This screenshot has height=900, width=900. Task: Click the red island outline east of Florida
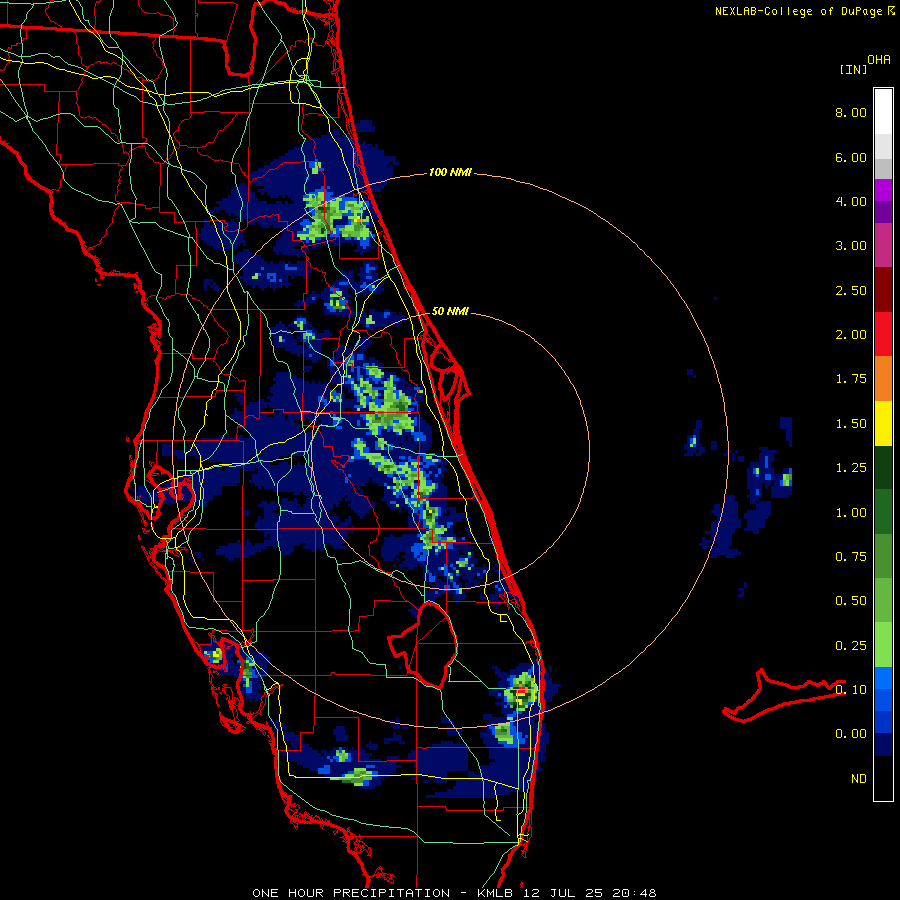[x=783, y=695]
